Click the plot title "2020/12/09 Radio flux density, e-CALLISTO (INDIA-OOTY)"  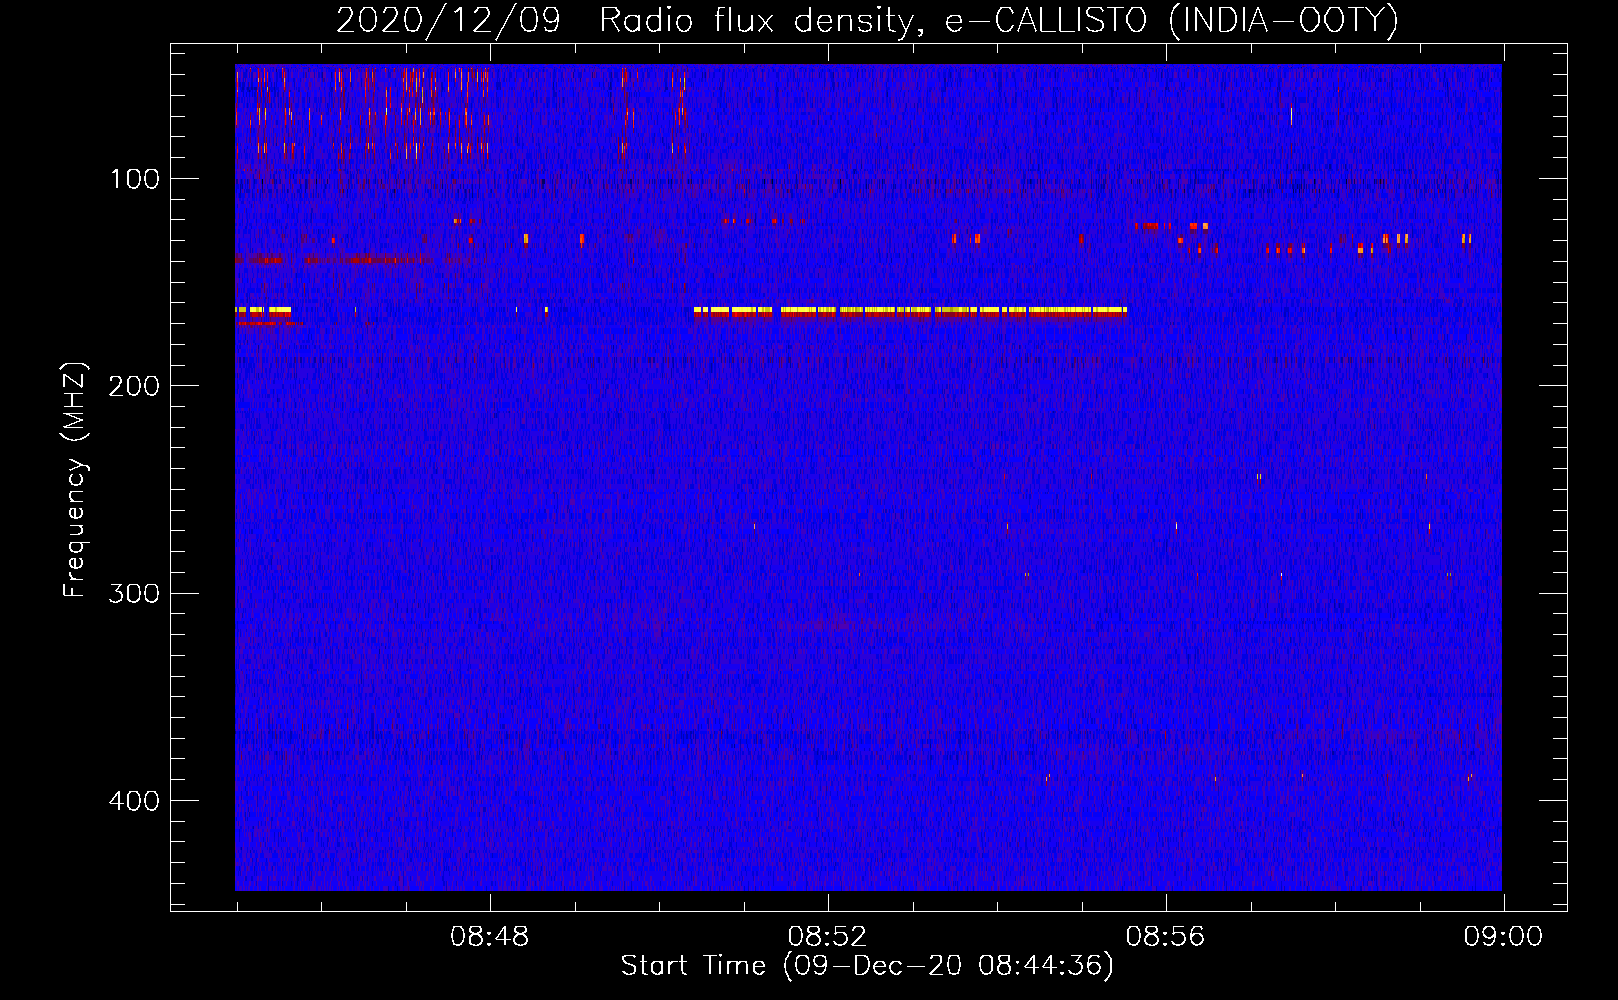[x=867, y=20]
